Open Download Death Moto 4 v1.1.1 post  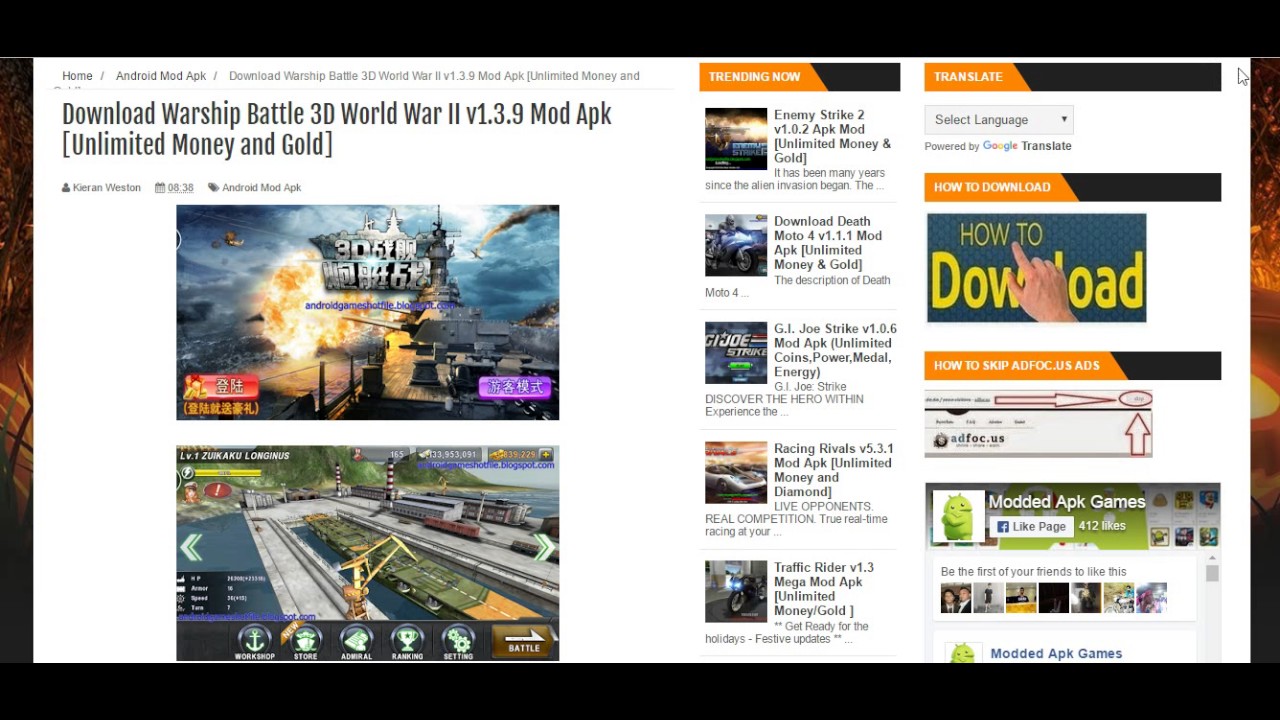click(x=828, y=243)
